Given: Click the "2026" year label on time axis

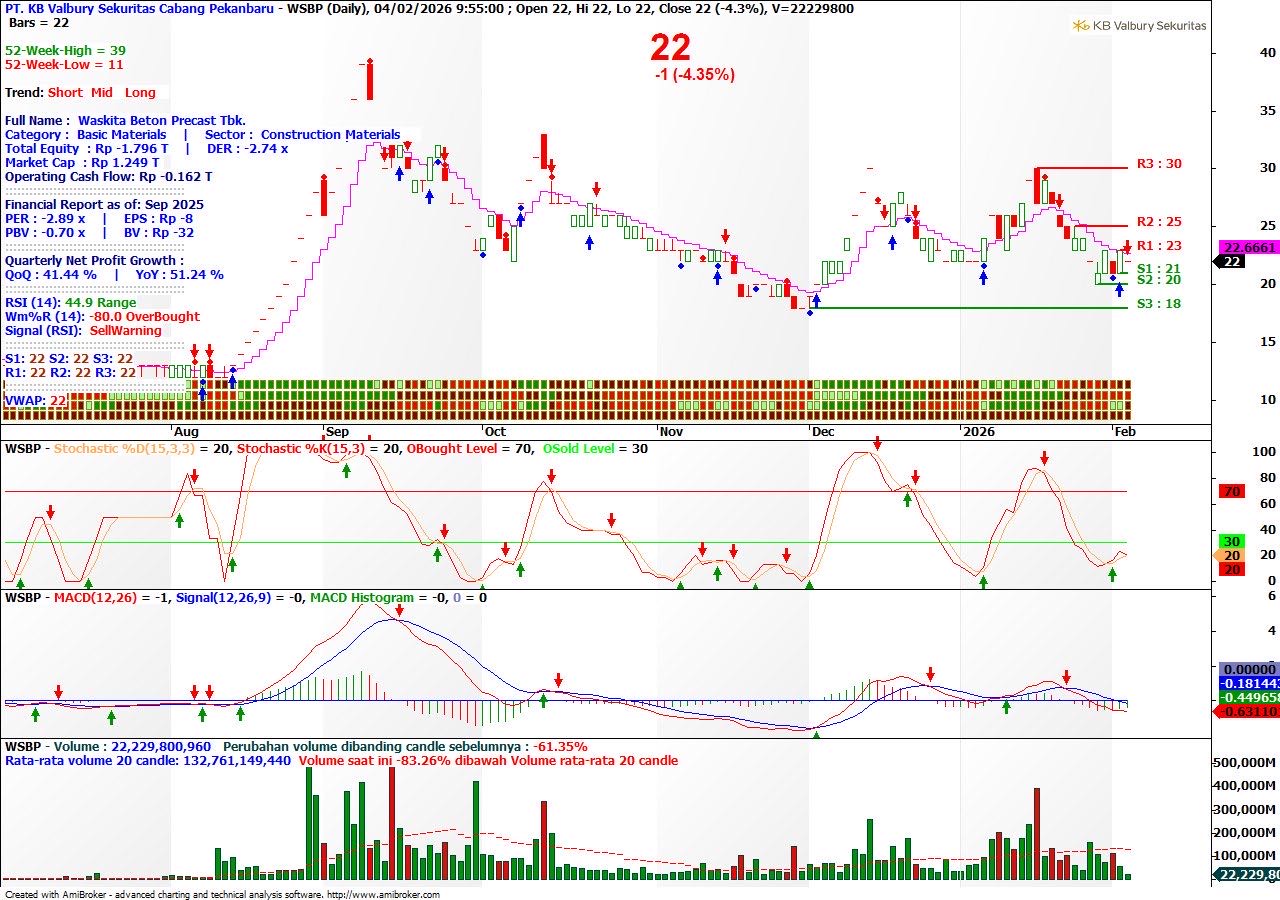Looking at the screenshot, I should pyautogui.click(x=978, y=432).
